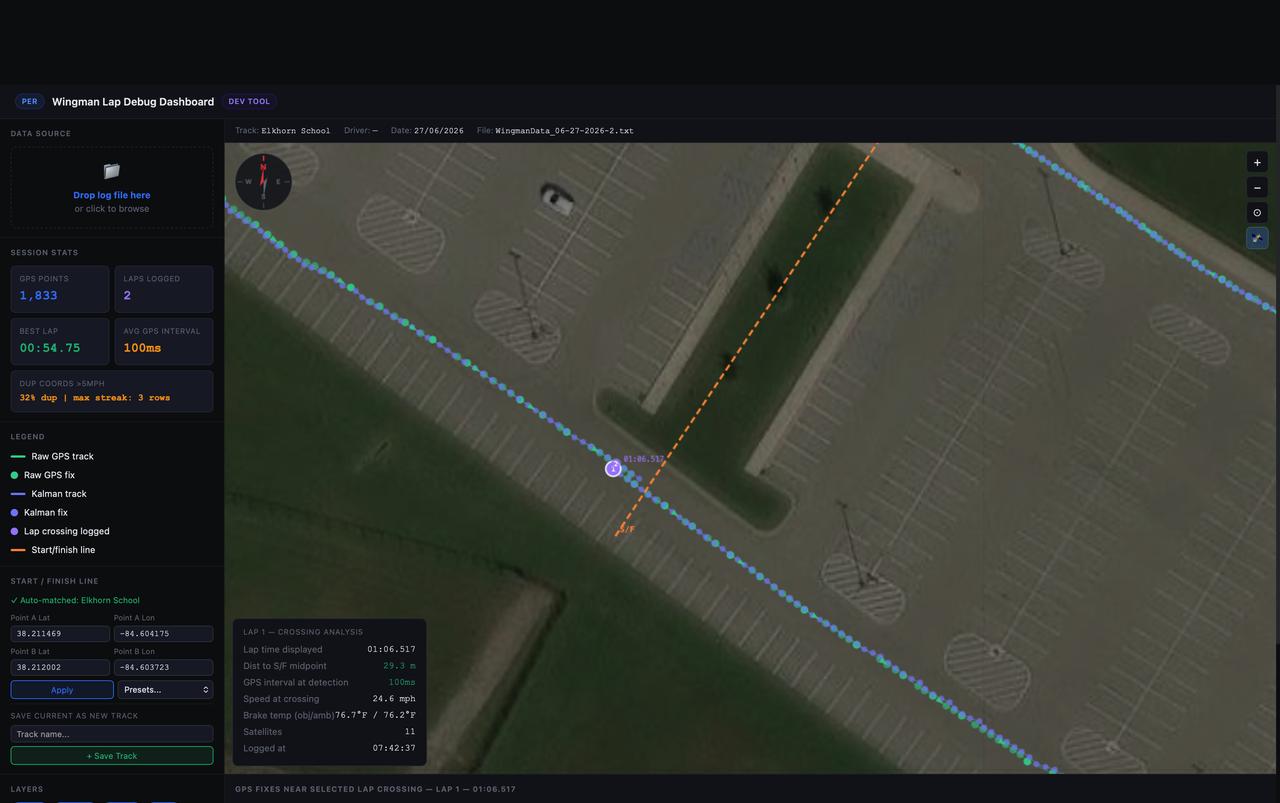Image resolution: width=1280 pixels, height=803 pixels.
Task: Click the PER badge in header
Action: tap(30, 101)
